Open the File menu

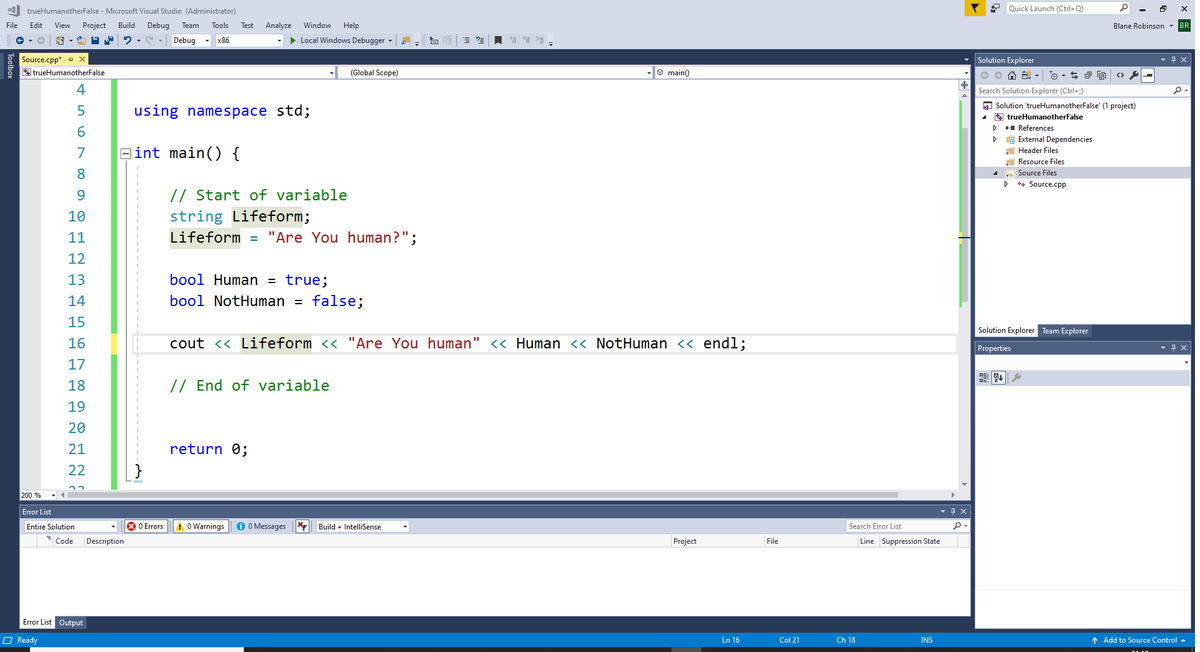(12, 25)
